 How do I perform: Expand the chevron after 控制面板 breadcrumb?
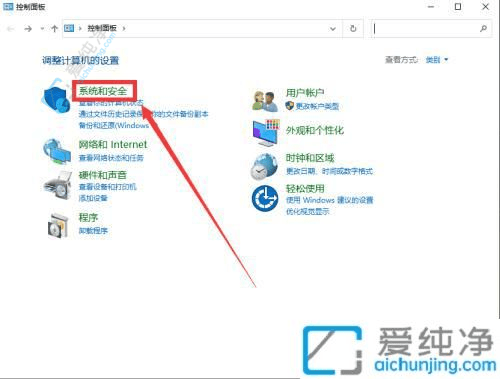[124, 28]
